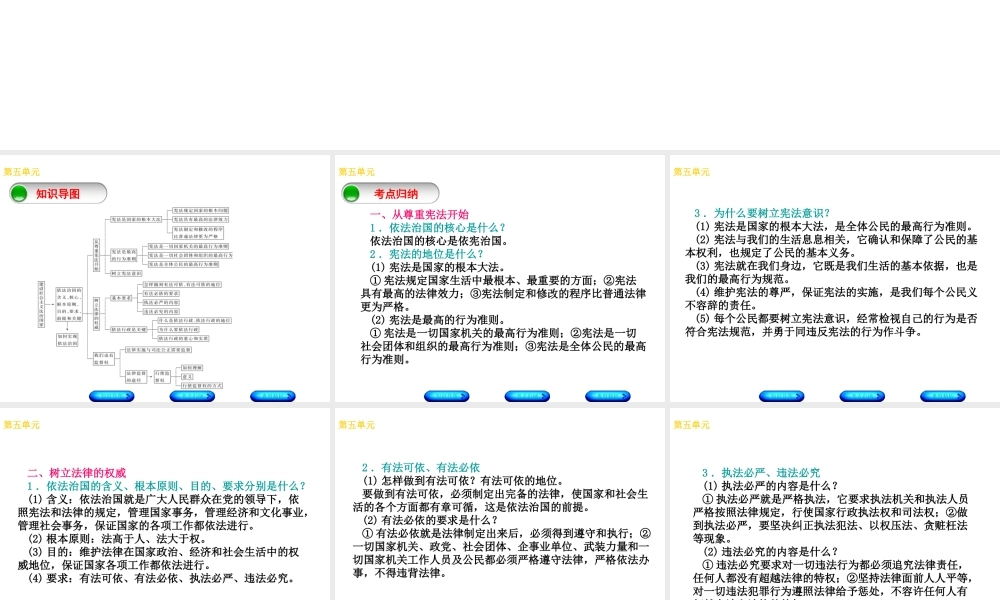Viewport: 1000px width, 600px height.
Task: Click the line (2) 根本原则：法高于人、法大于权。
Action: point(117,539)
